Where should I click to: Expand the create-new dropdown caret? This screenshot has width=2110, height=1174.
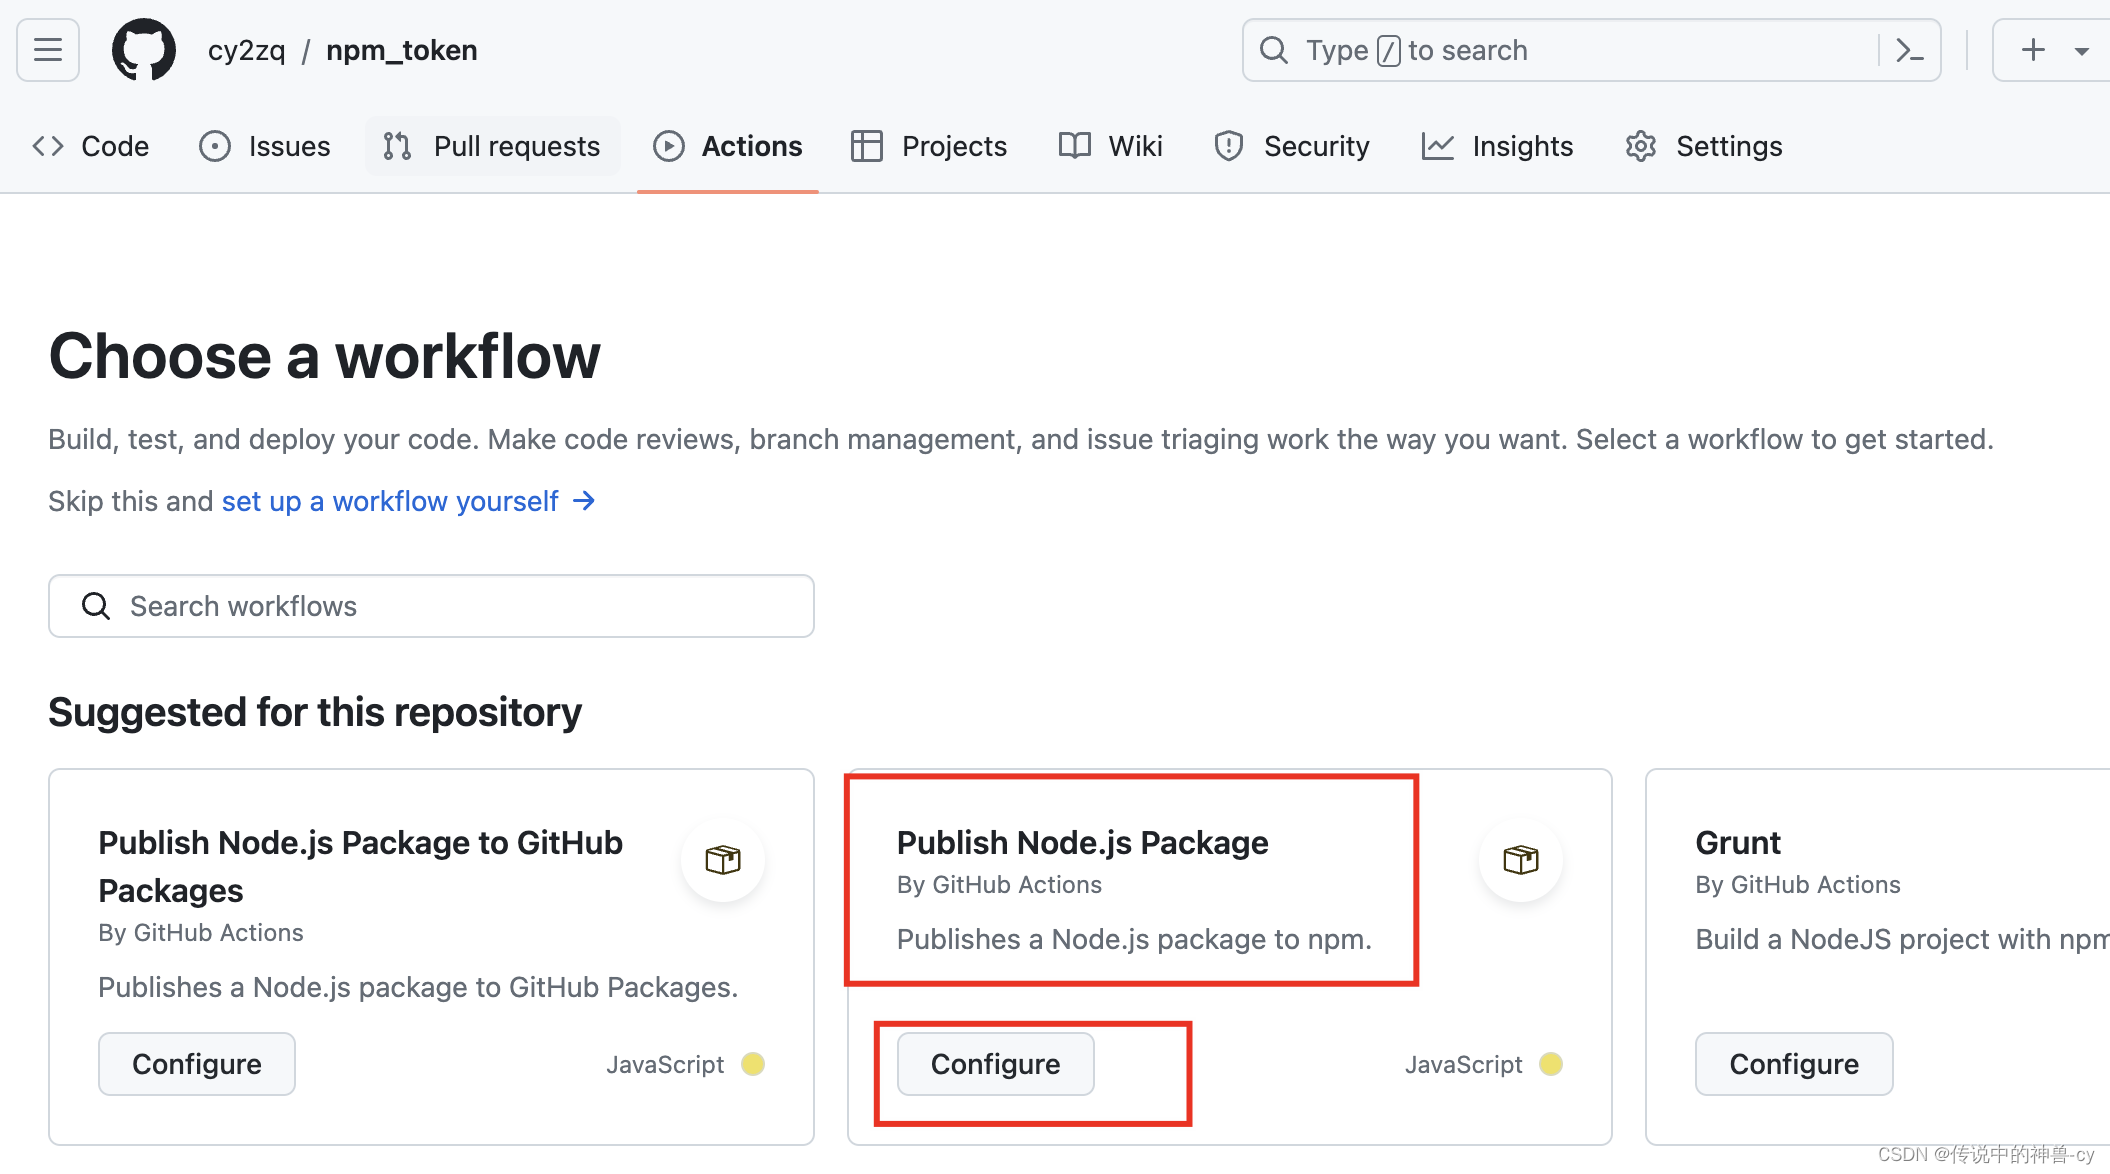point(2082,51)
